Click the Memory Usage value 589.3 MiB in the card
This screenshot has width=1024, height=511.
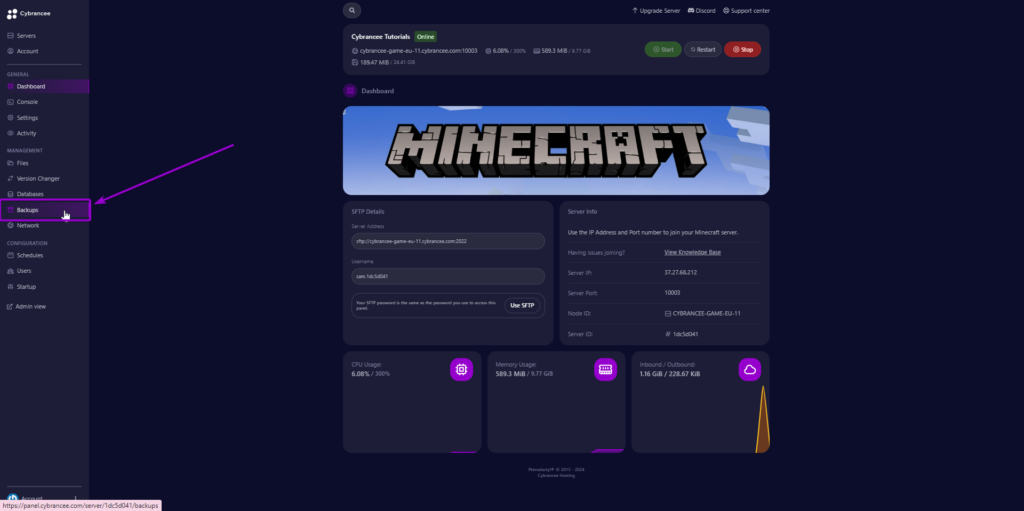pos(511,374)
